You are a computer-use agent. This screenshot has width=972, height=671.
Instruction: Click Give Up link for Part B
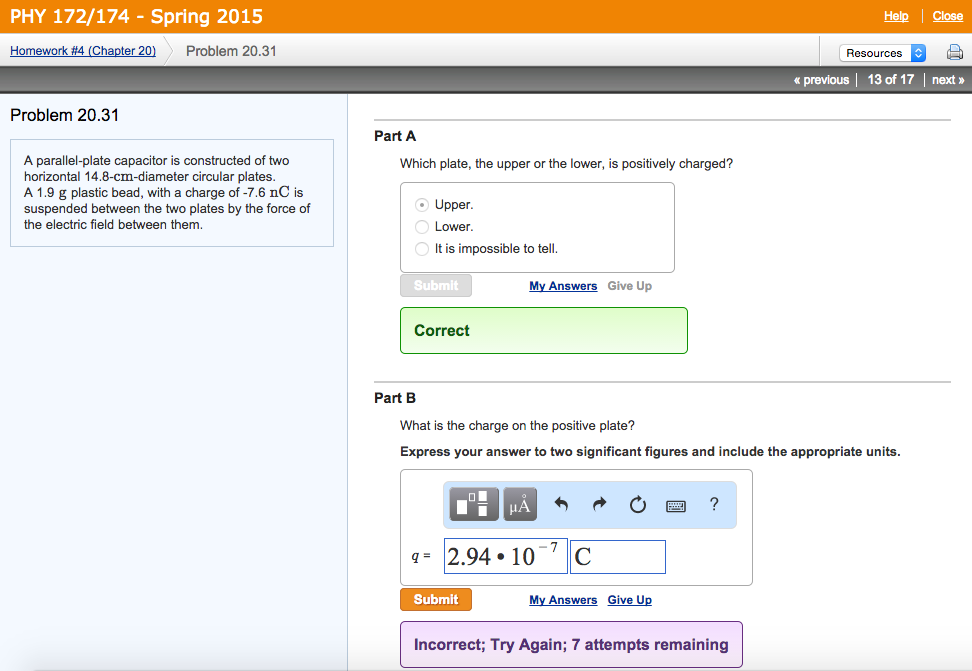tap(629, 600)
